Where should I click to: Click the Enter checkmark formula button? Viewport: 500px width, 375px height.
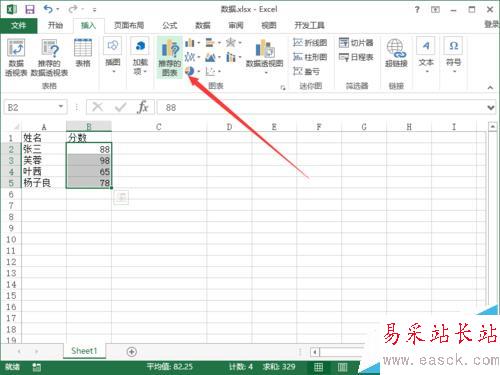tap(120, 107)
